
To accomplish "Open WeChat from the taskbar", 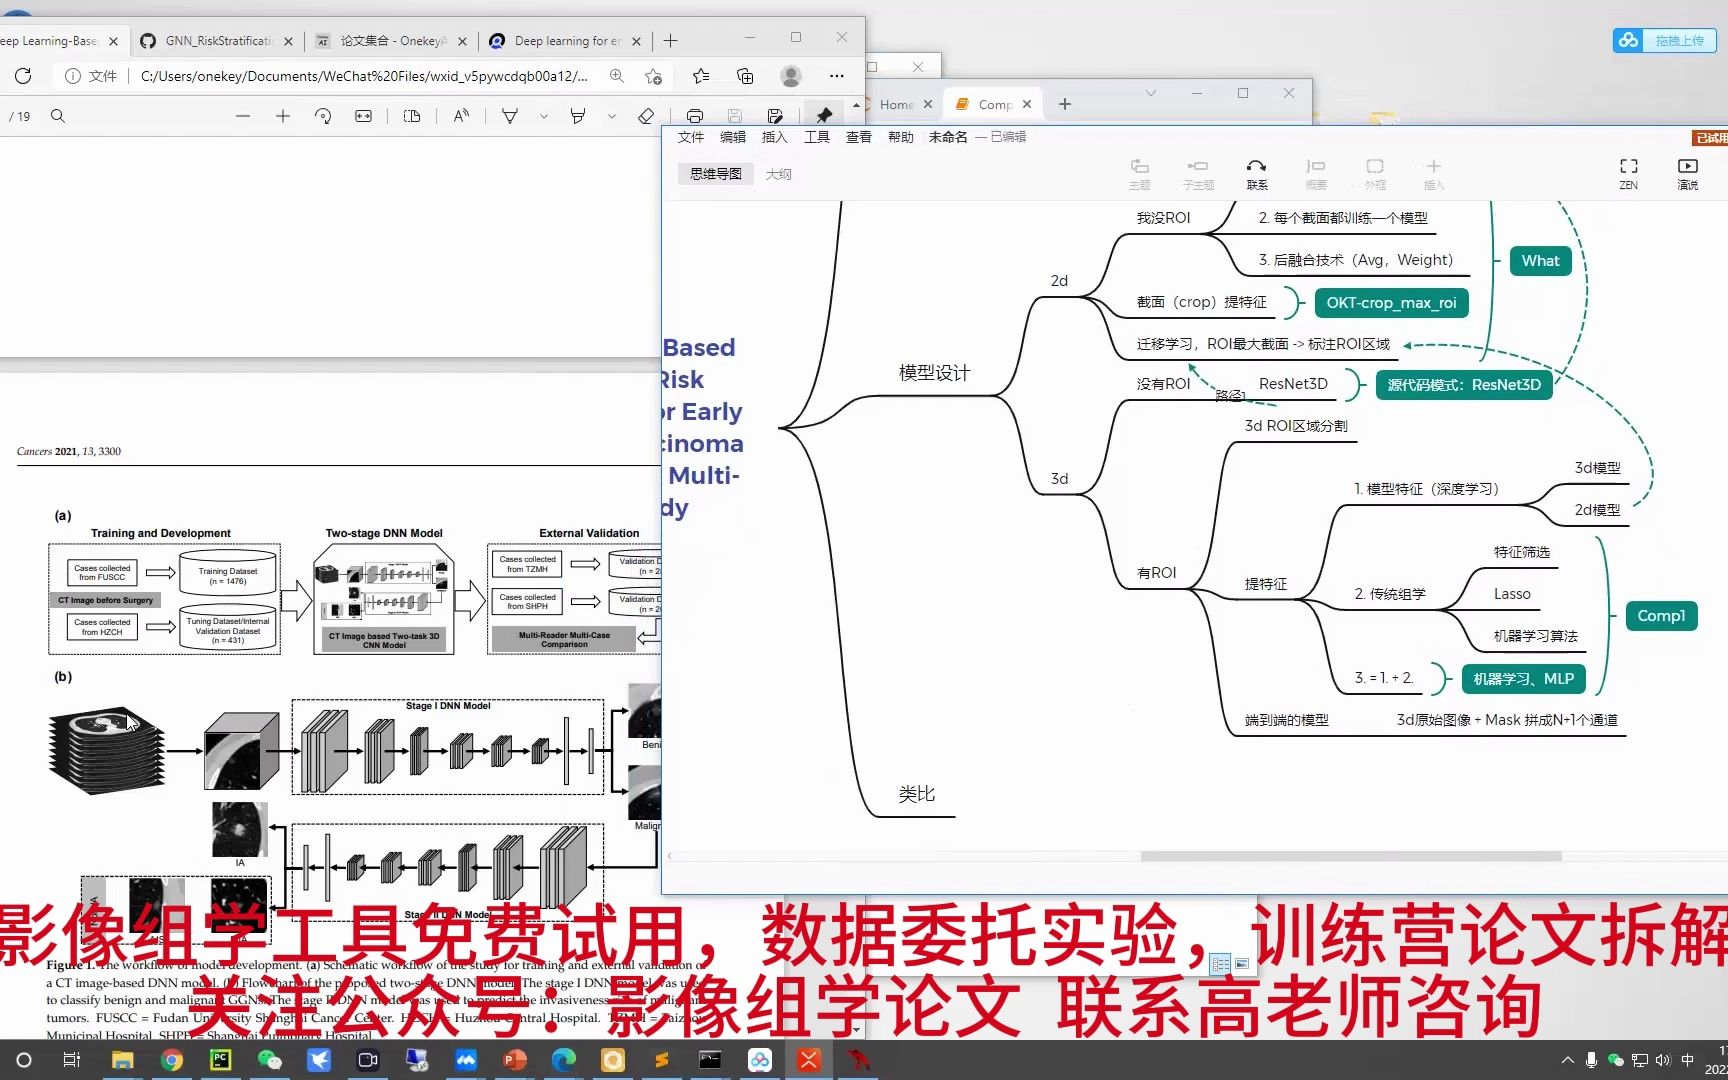I will coord(270,1060).
